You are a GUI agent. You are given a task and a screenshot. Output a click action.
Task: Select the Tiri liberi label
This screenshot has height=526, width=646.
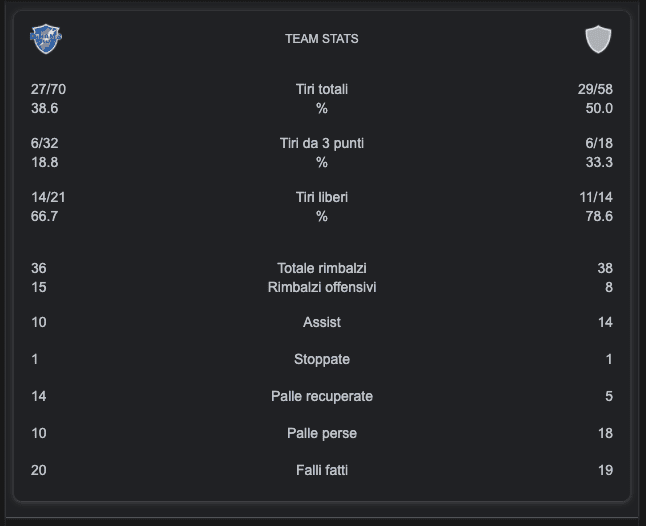coord(322,197)
